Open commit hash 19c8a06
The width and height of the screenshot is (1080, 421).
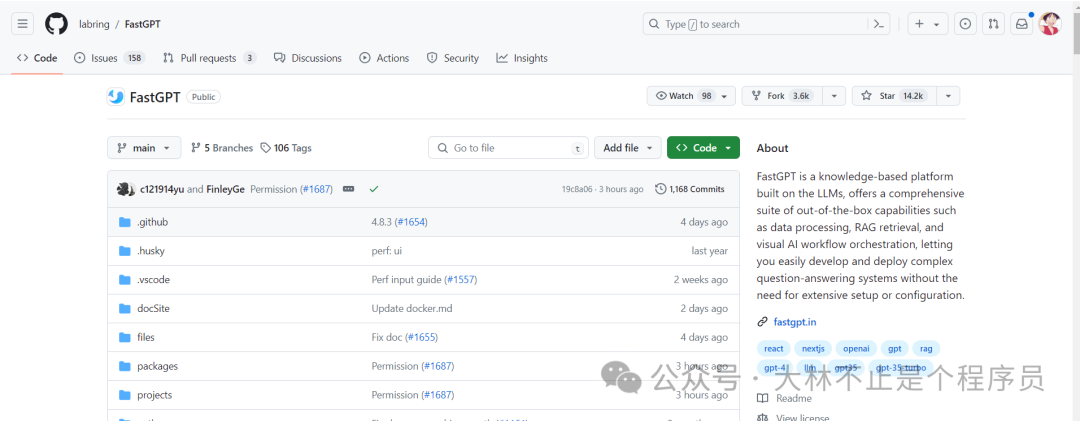[x=579, y=189]
